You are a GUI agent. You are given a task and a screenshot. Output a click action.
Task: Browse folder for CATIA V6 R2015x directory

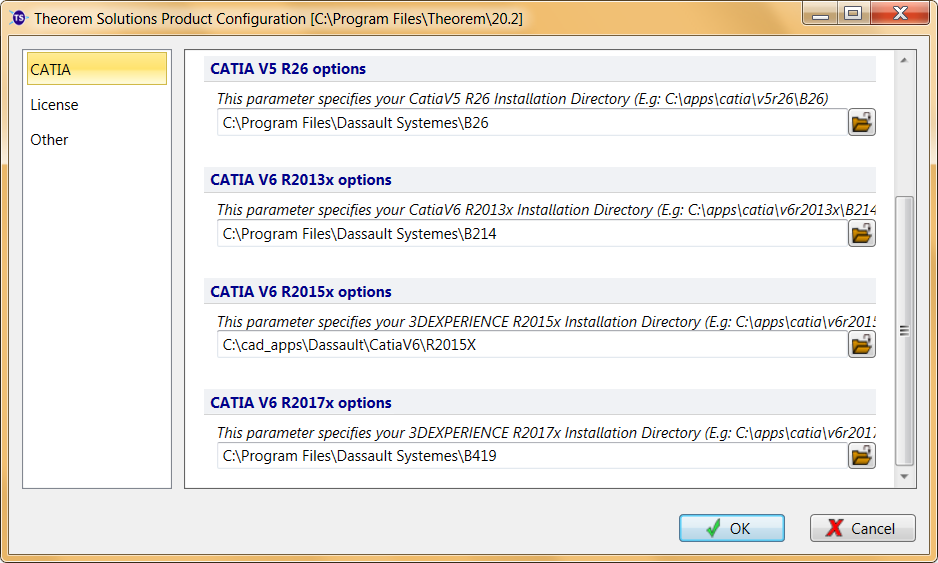click(x=861, y=345)
